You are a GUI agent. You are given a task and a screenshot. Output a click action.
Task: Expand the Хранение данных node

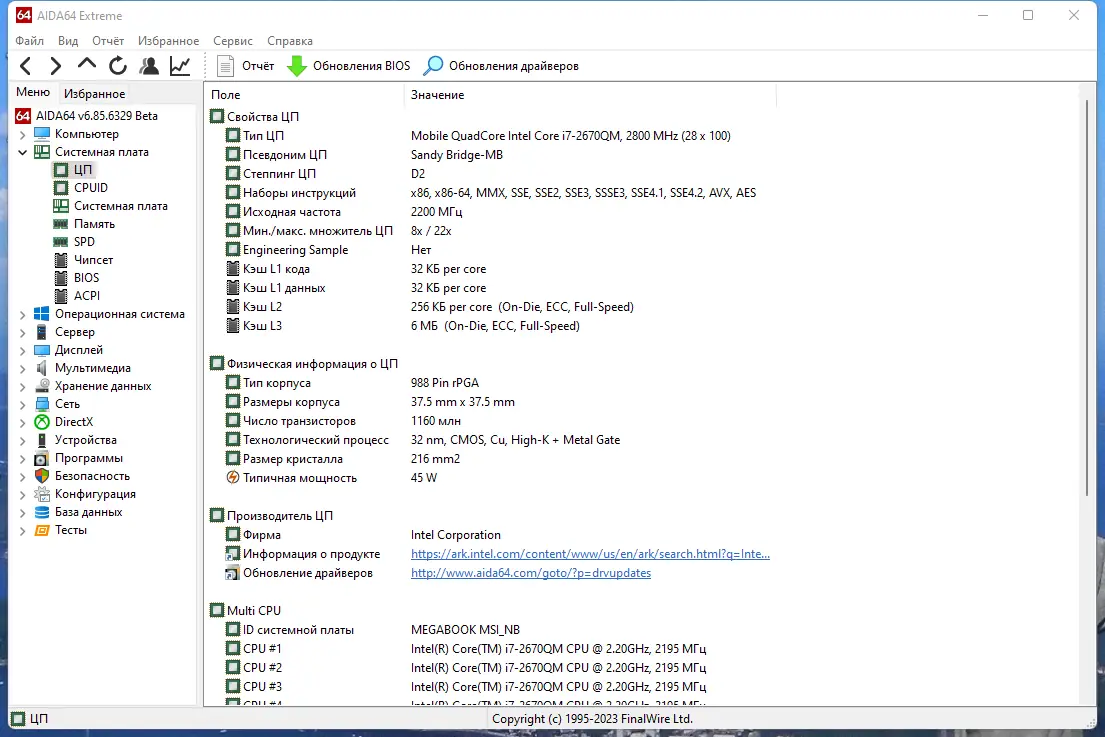pos(23,387)
